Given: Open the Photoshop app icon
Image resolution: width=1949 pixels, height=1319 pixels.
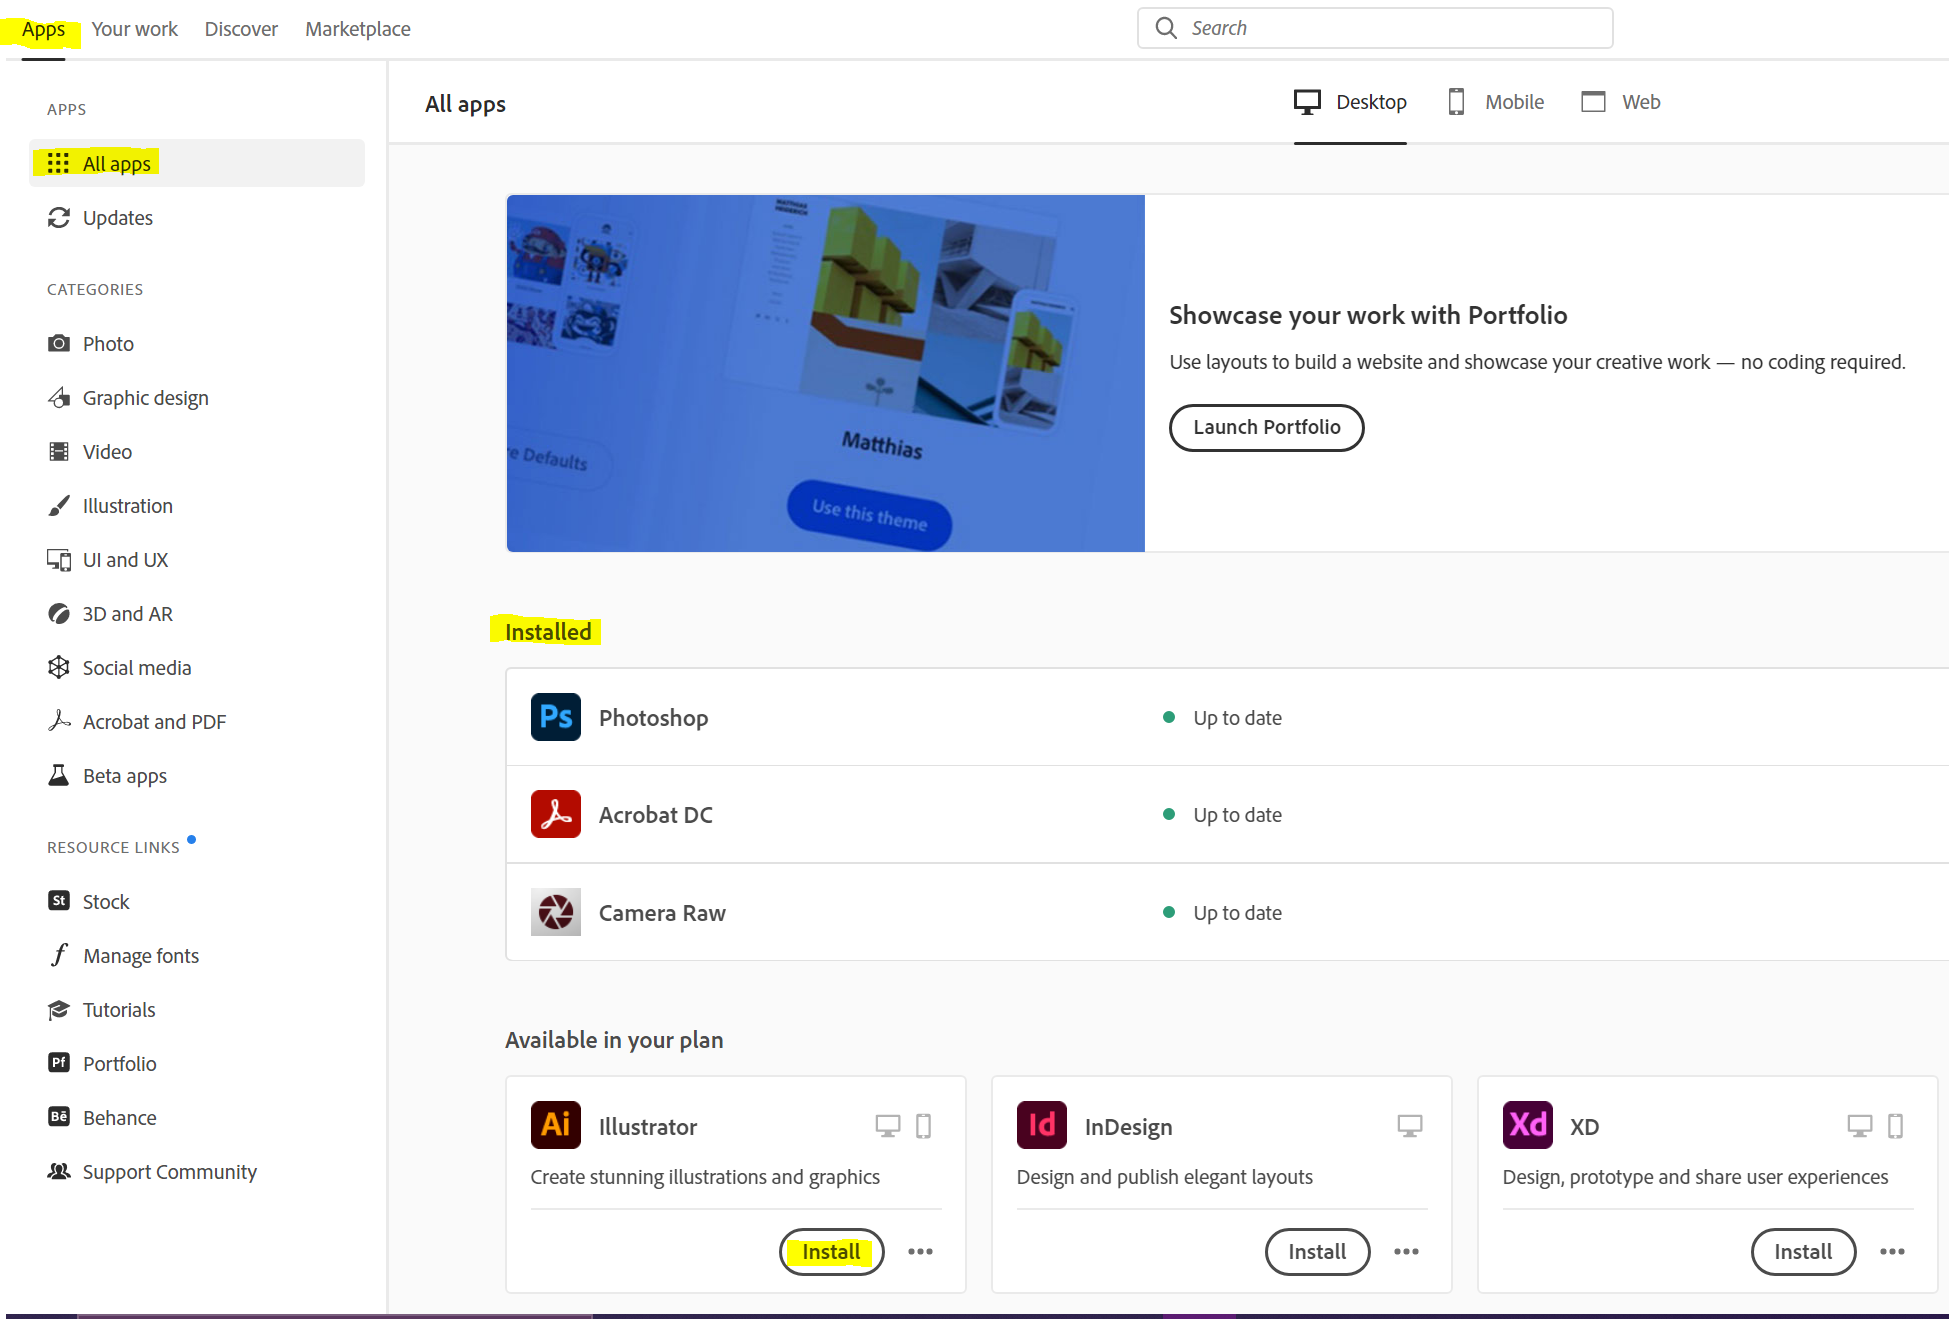Looking at the screenshot, I should tap(555, 717).
